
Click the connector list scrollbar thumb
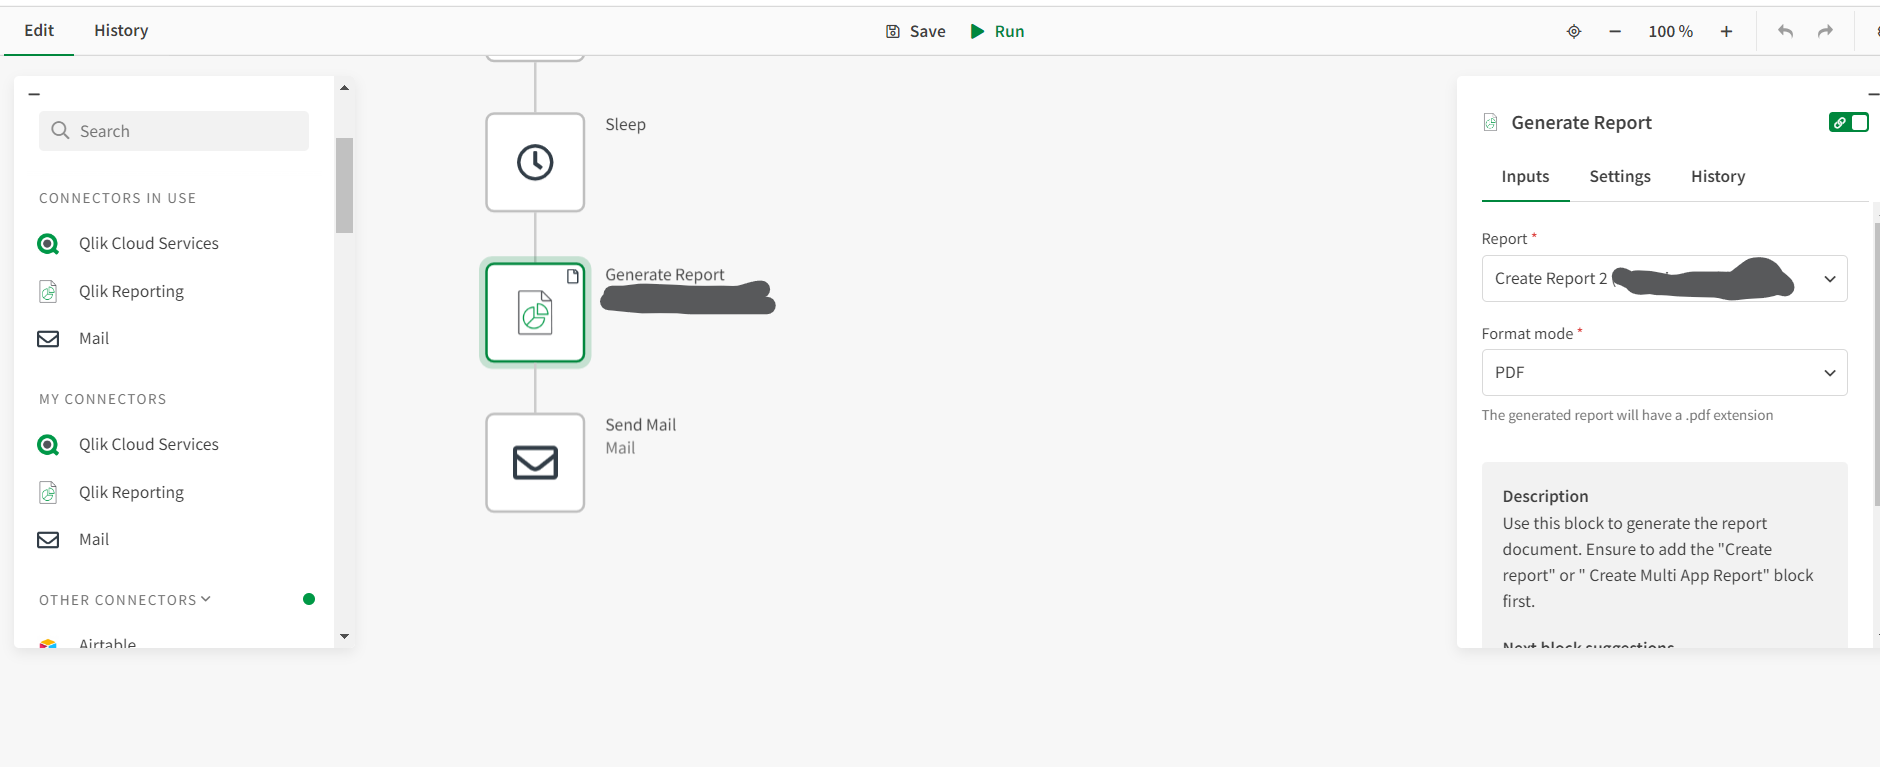(x=344, y=185)
